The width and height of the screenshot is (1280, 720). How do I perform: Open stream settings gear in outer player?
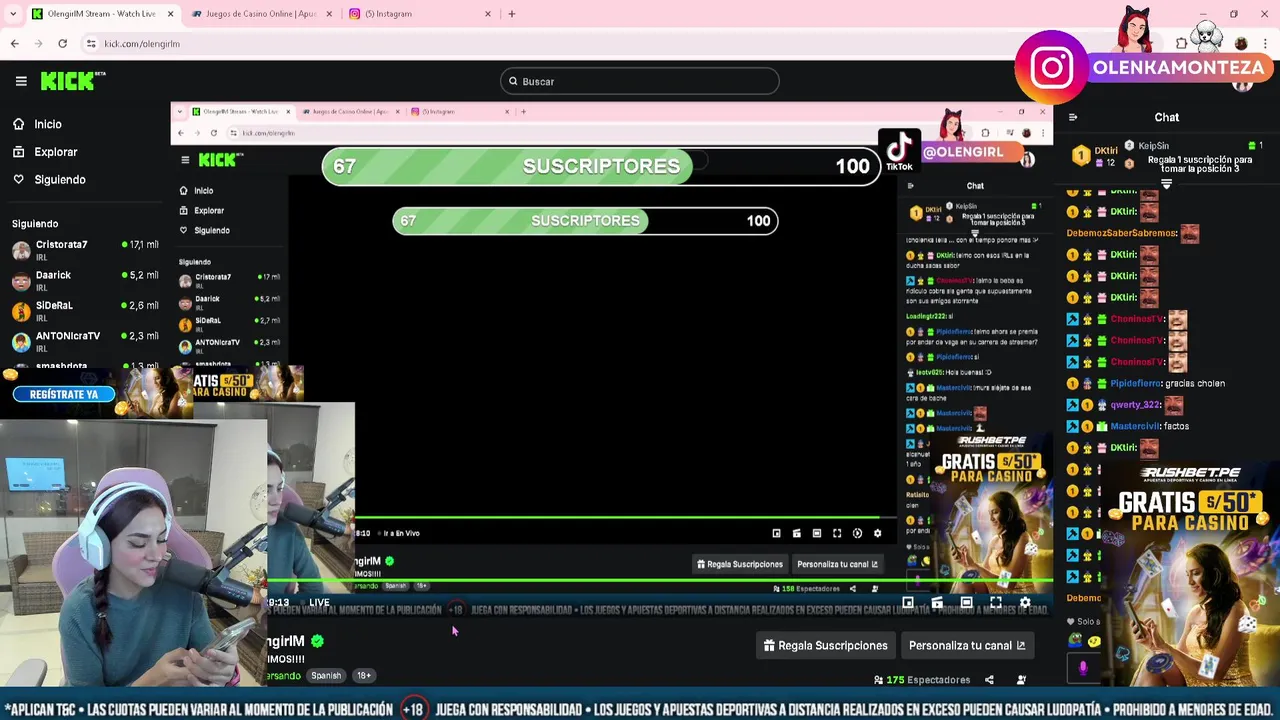pos(1025,603)
